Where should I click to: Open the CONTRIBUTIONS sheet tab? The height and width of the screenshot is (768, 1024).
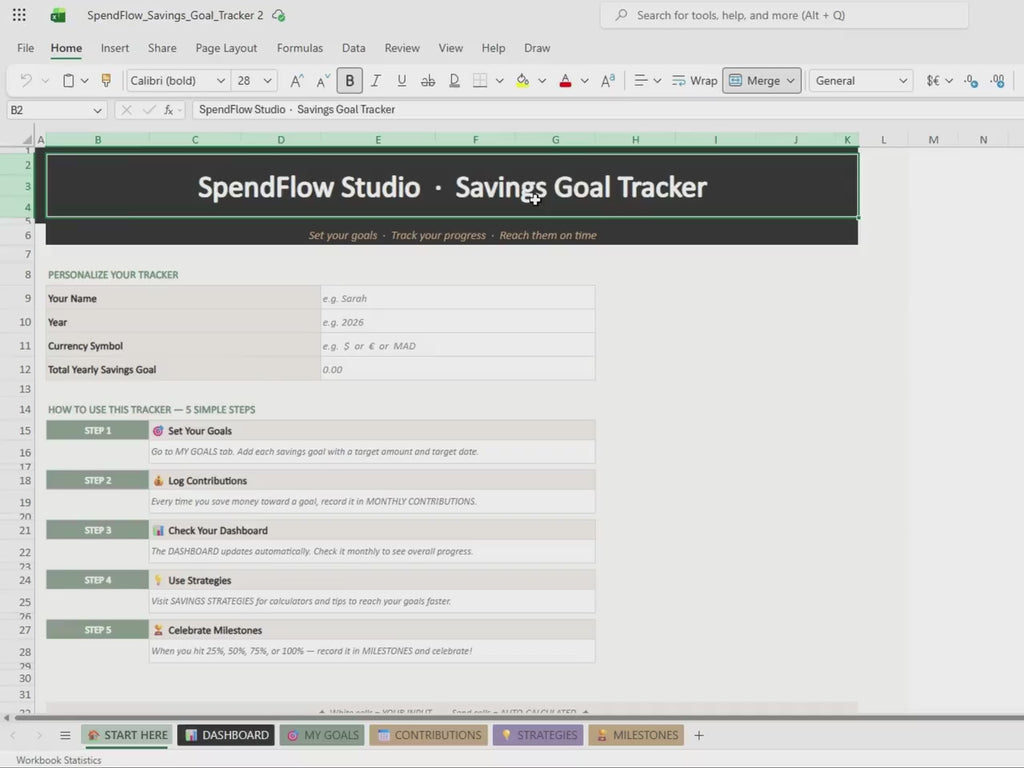click(x=429, y=735)
